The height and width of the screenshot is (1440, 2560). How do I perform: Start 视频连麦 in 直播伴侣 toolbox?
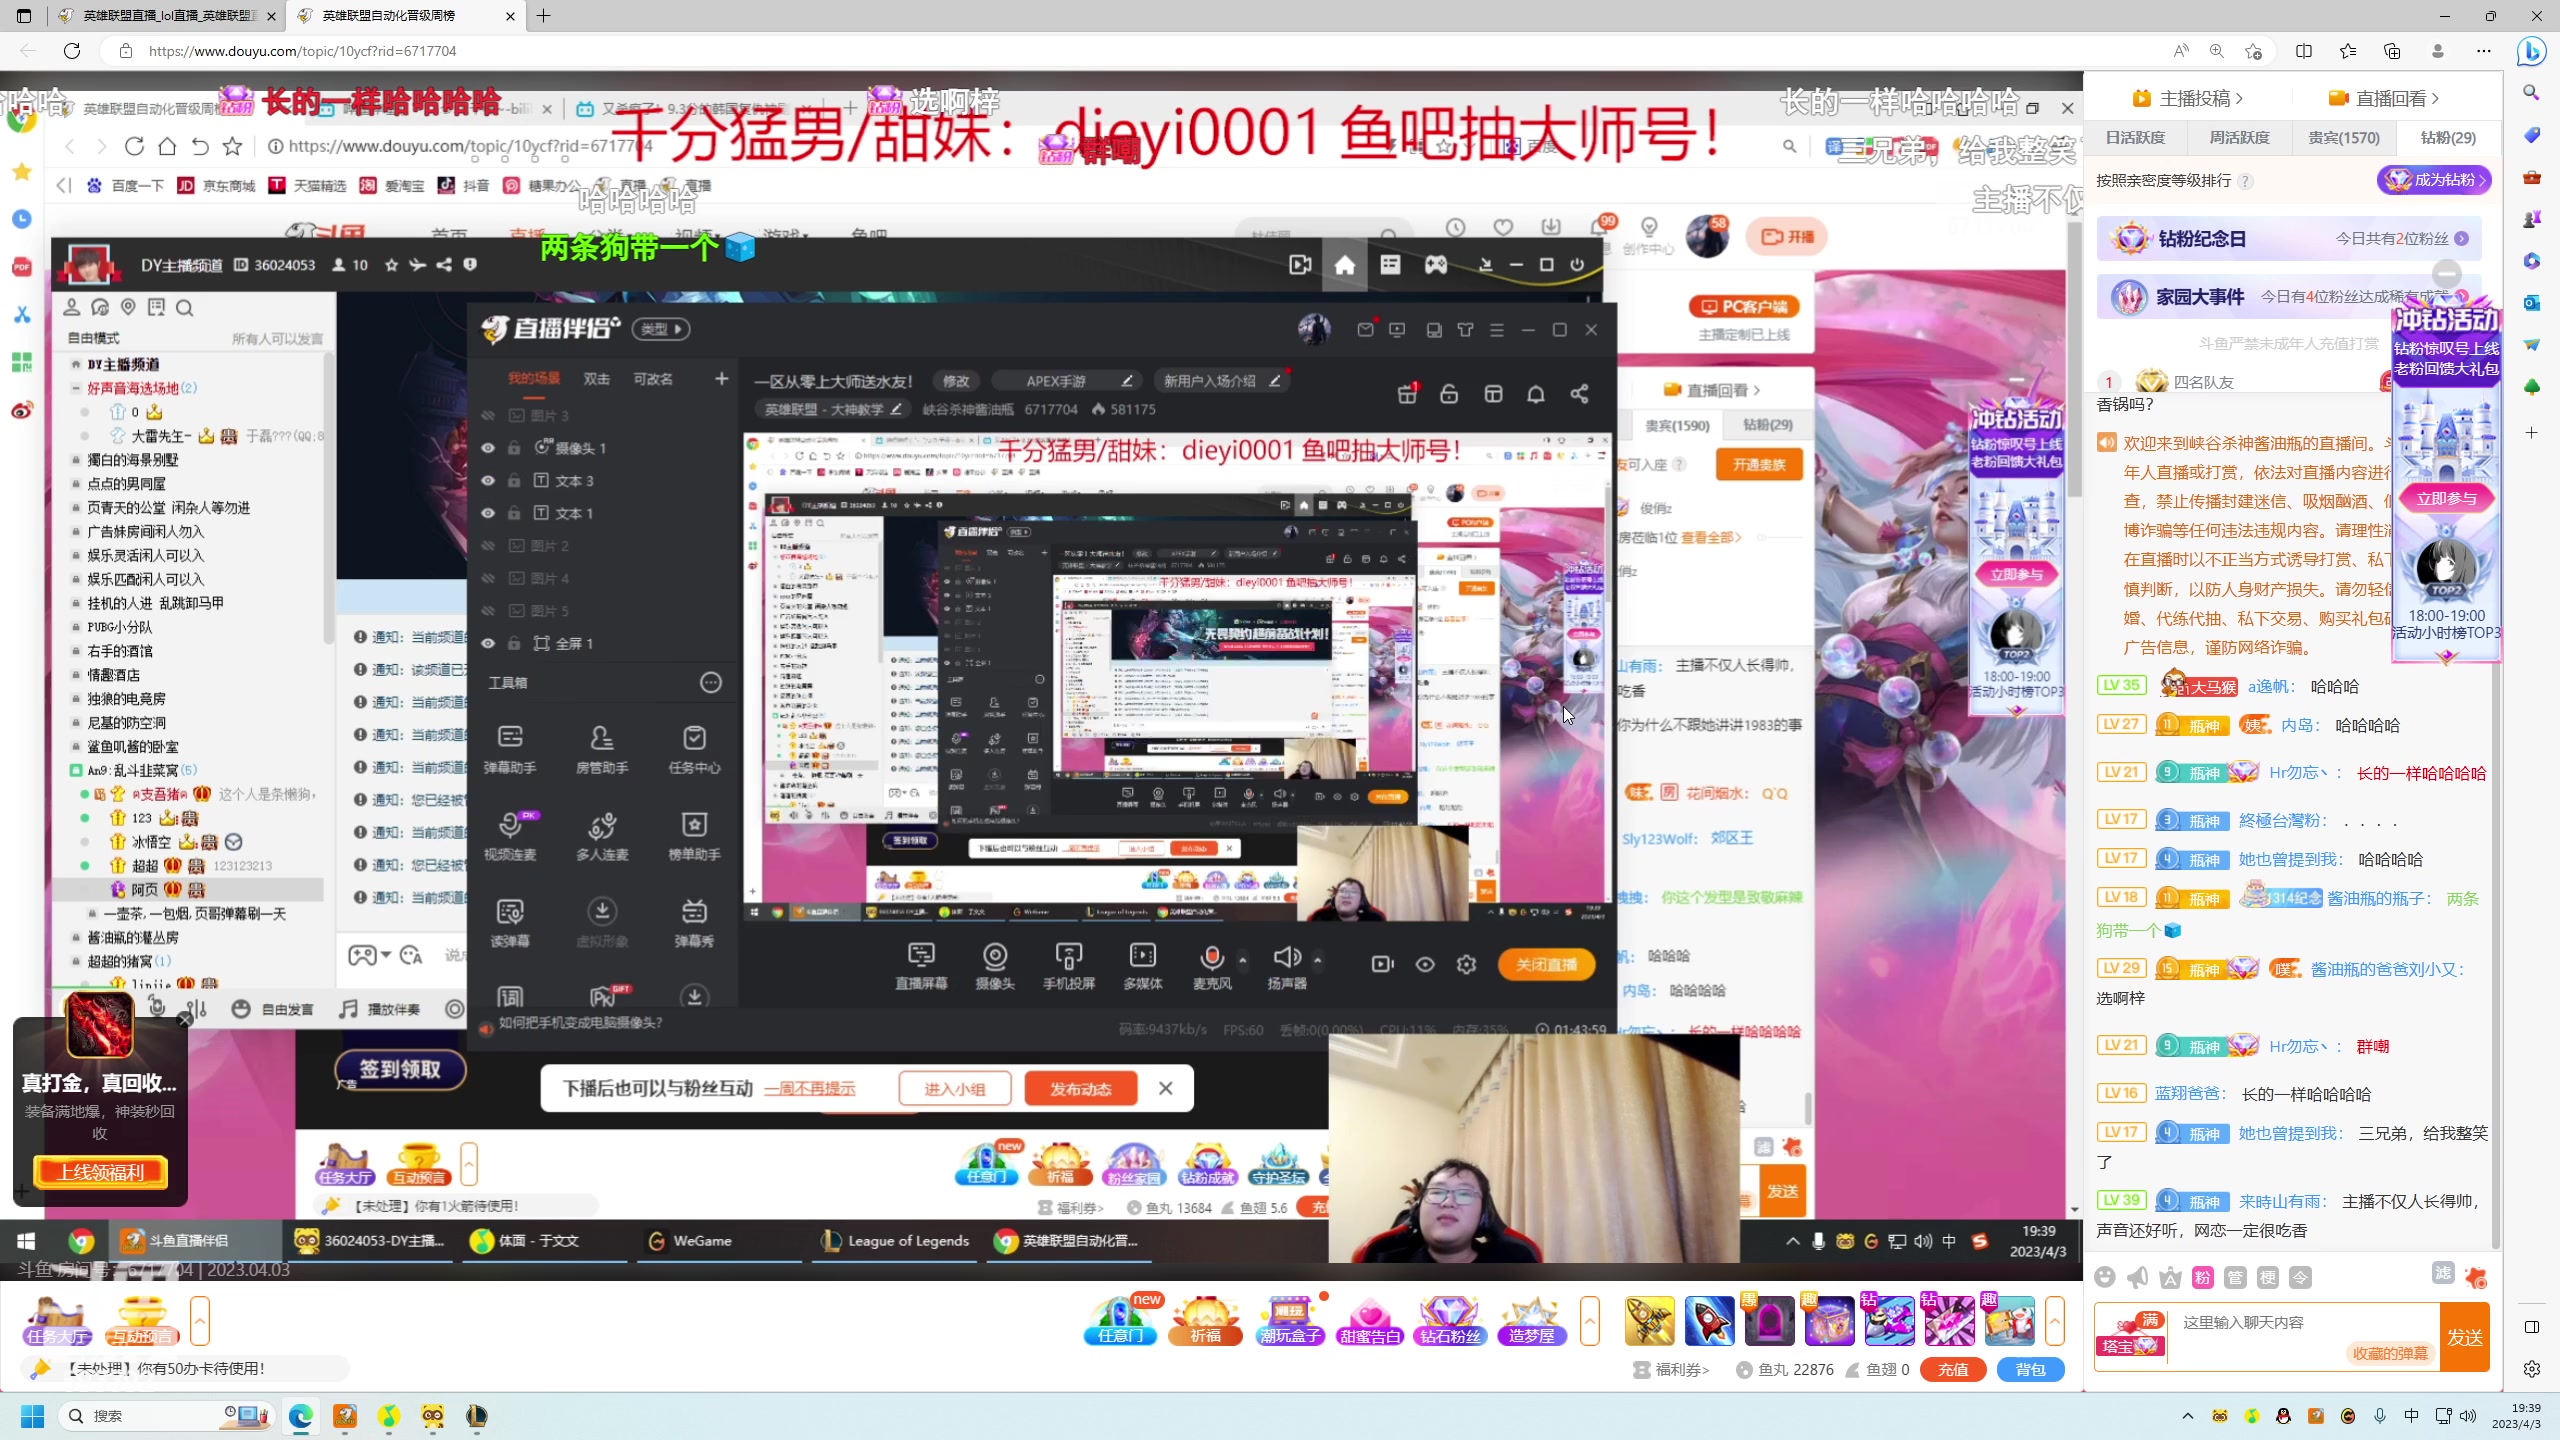point(510,836)
